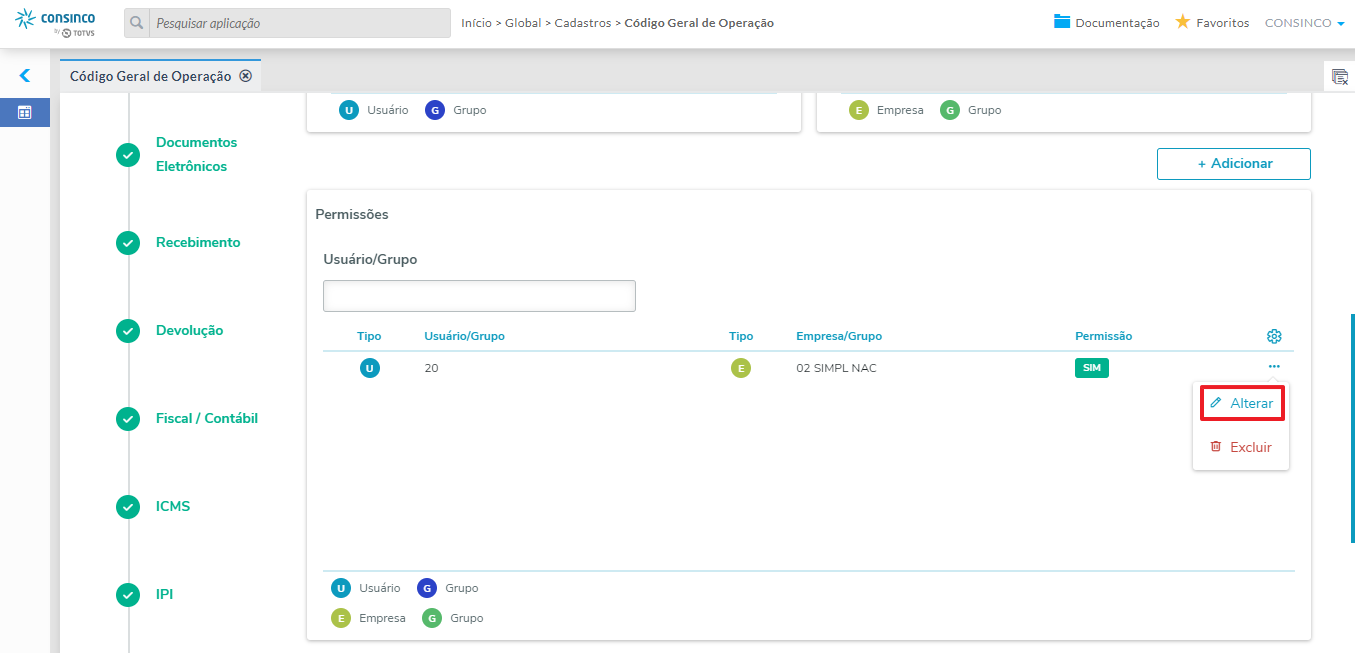Click the SIM permission badge
Image resolution: width=1355 pixels, height=653 pixels.
click(x=1092, y=368)
